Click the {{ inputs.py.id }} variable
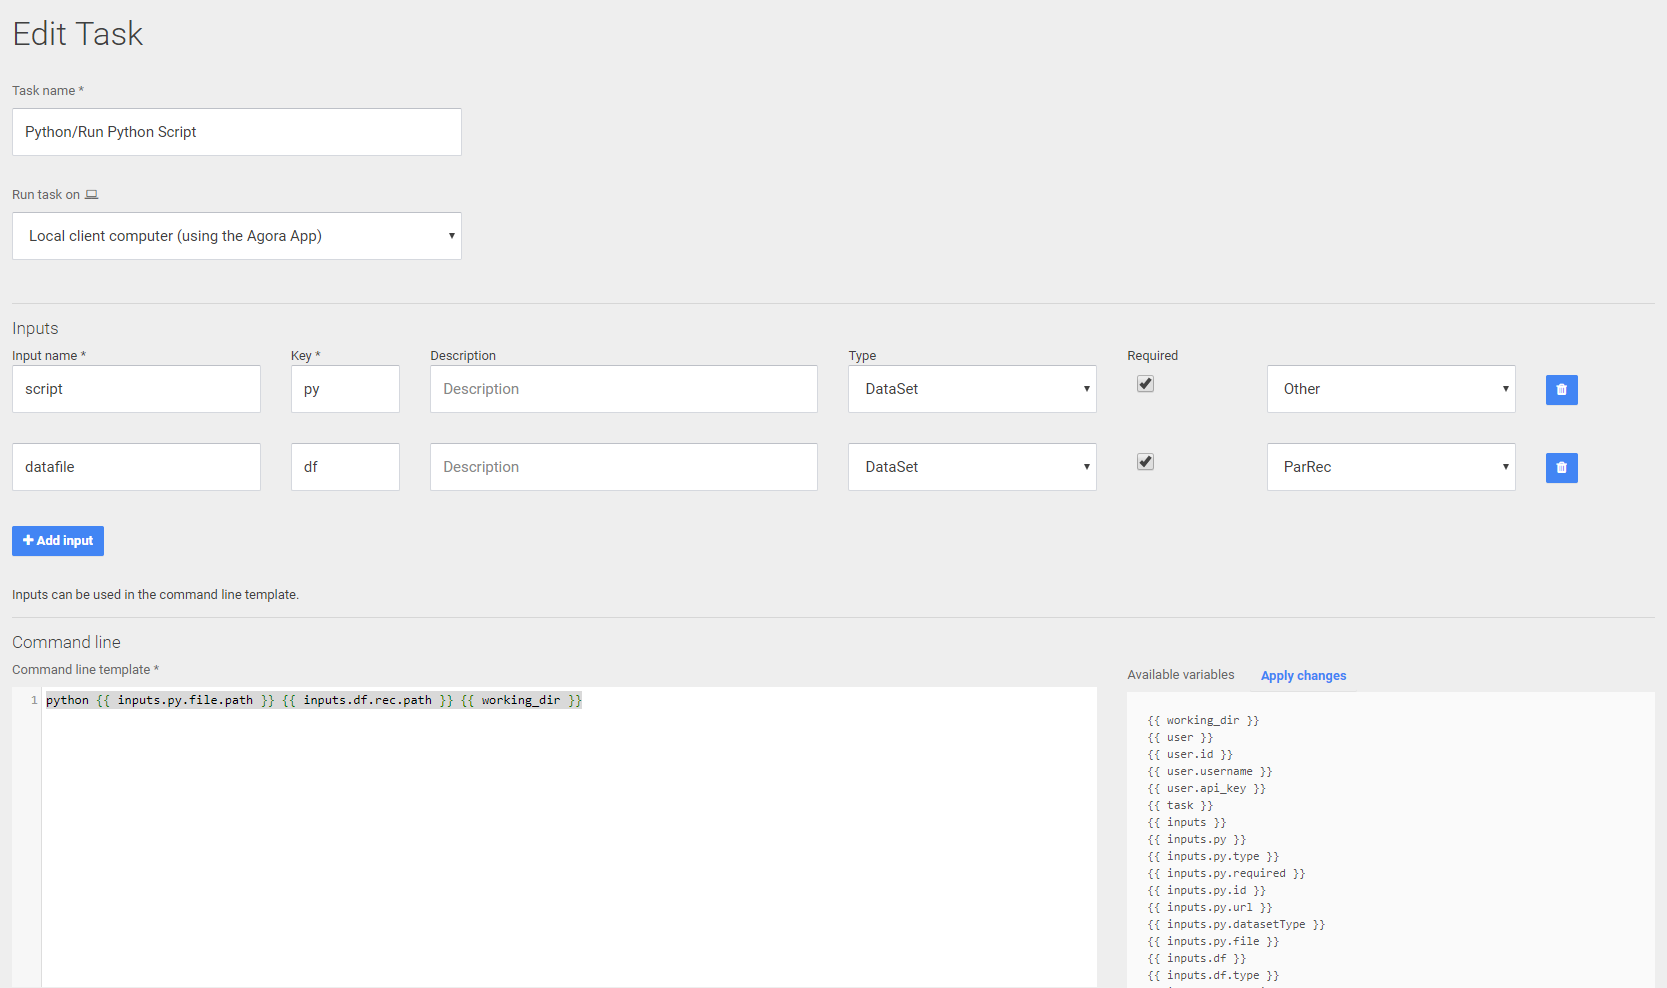The height and width of the screenshot is (988, 1667). tap(1206, 890)
